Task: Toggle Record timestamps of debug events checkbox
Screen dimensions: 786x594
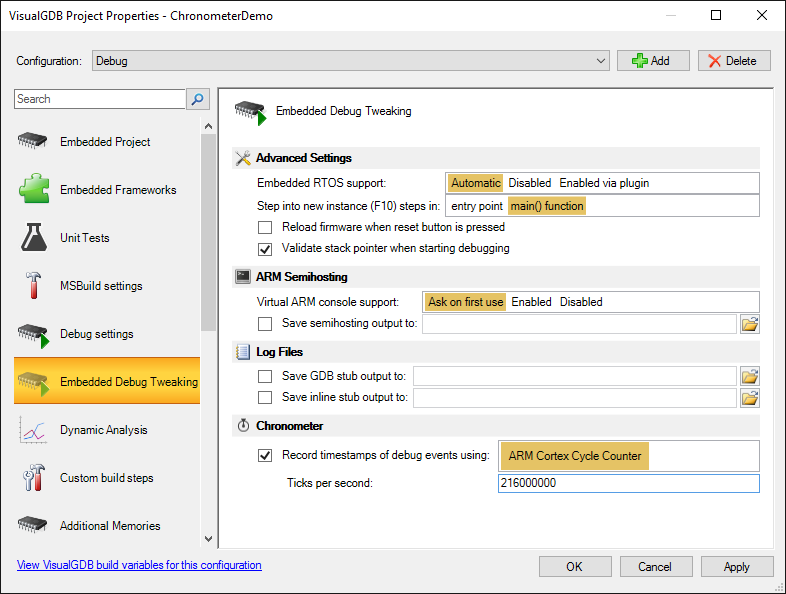Action: (265, 455)
